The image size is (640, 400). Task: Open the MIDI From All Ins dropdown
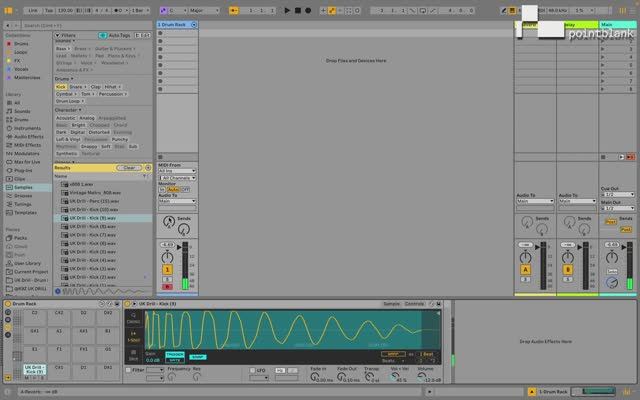coord(177,171)
